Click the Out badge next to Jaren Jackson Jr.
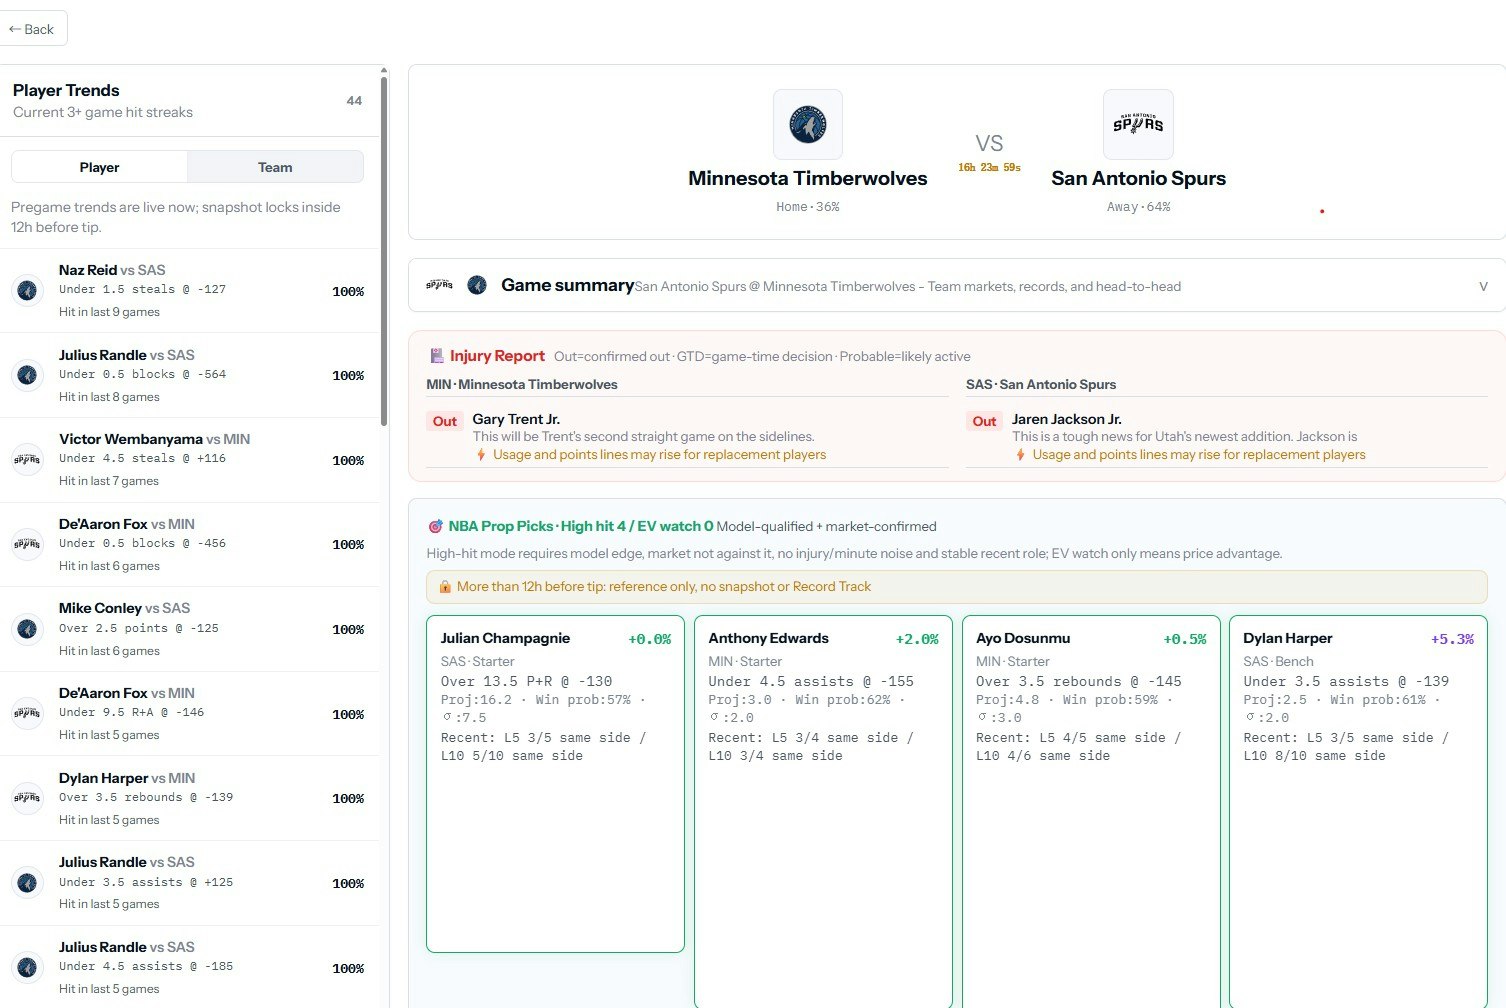Screen dimensions: 1506x1008 point(984,422)
